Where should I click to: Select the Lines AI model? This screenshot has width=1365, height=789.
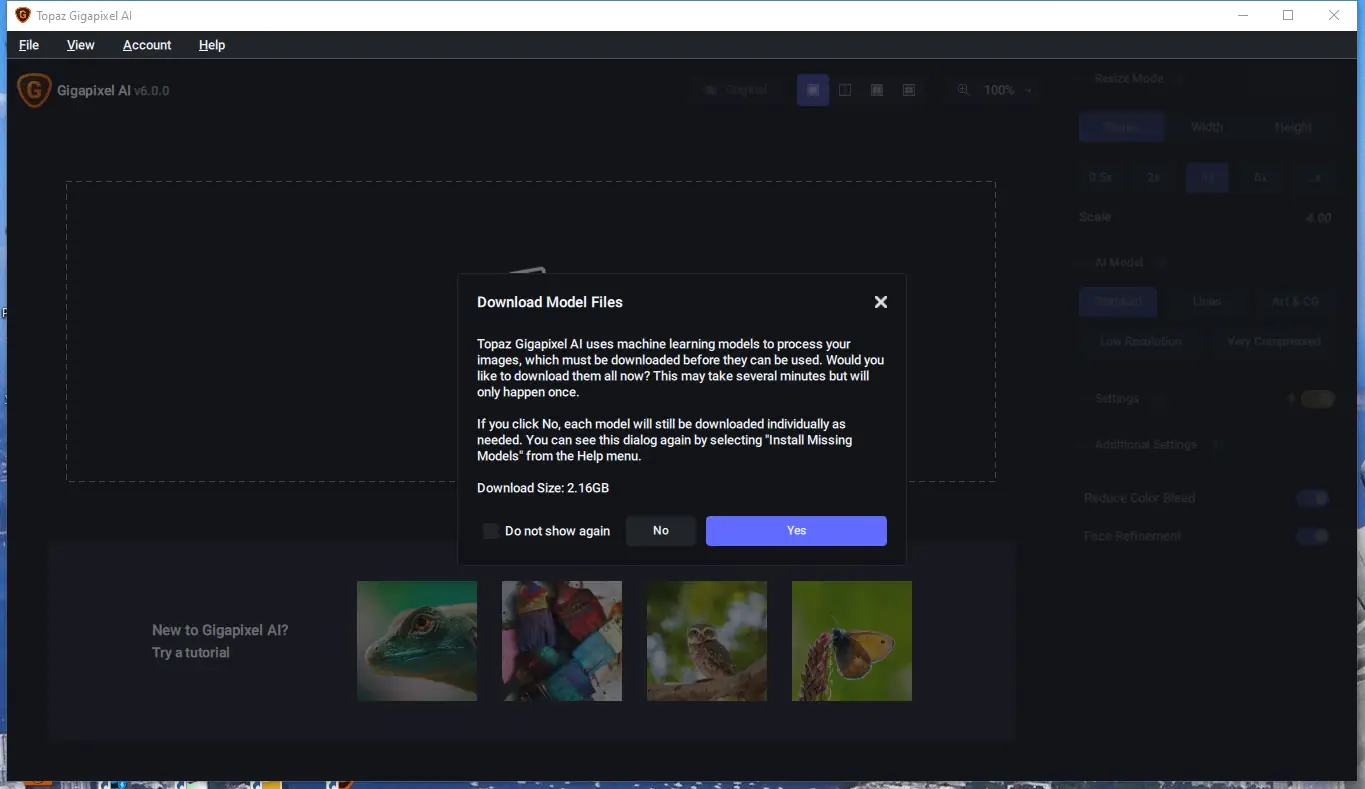[1207, 301]
